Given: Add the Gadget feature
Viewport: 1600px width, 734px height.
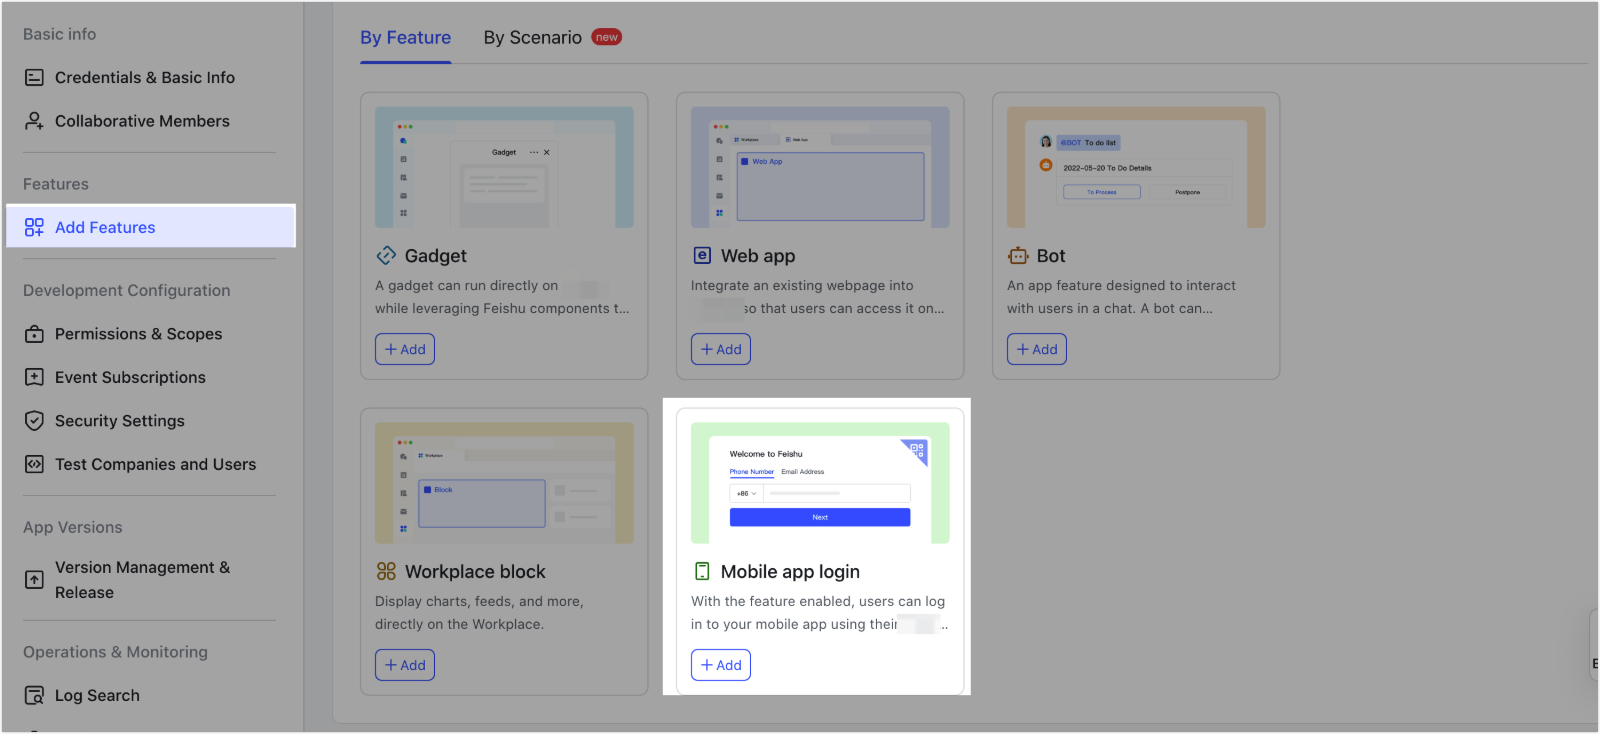Looking at the screenshot, I should [405, 349].
